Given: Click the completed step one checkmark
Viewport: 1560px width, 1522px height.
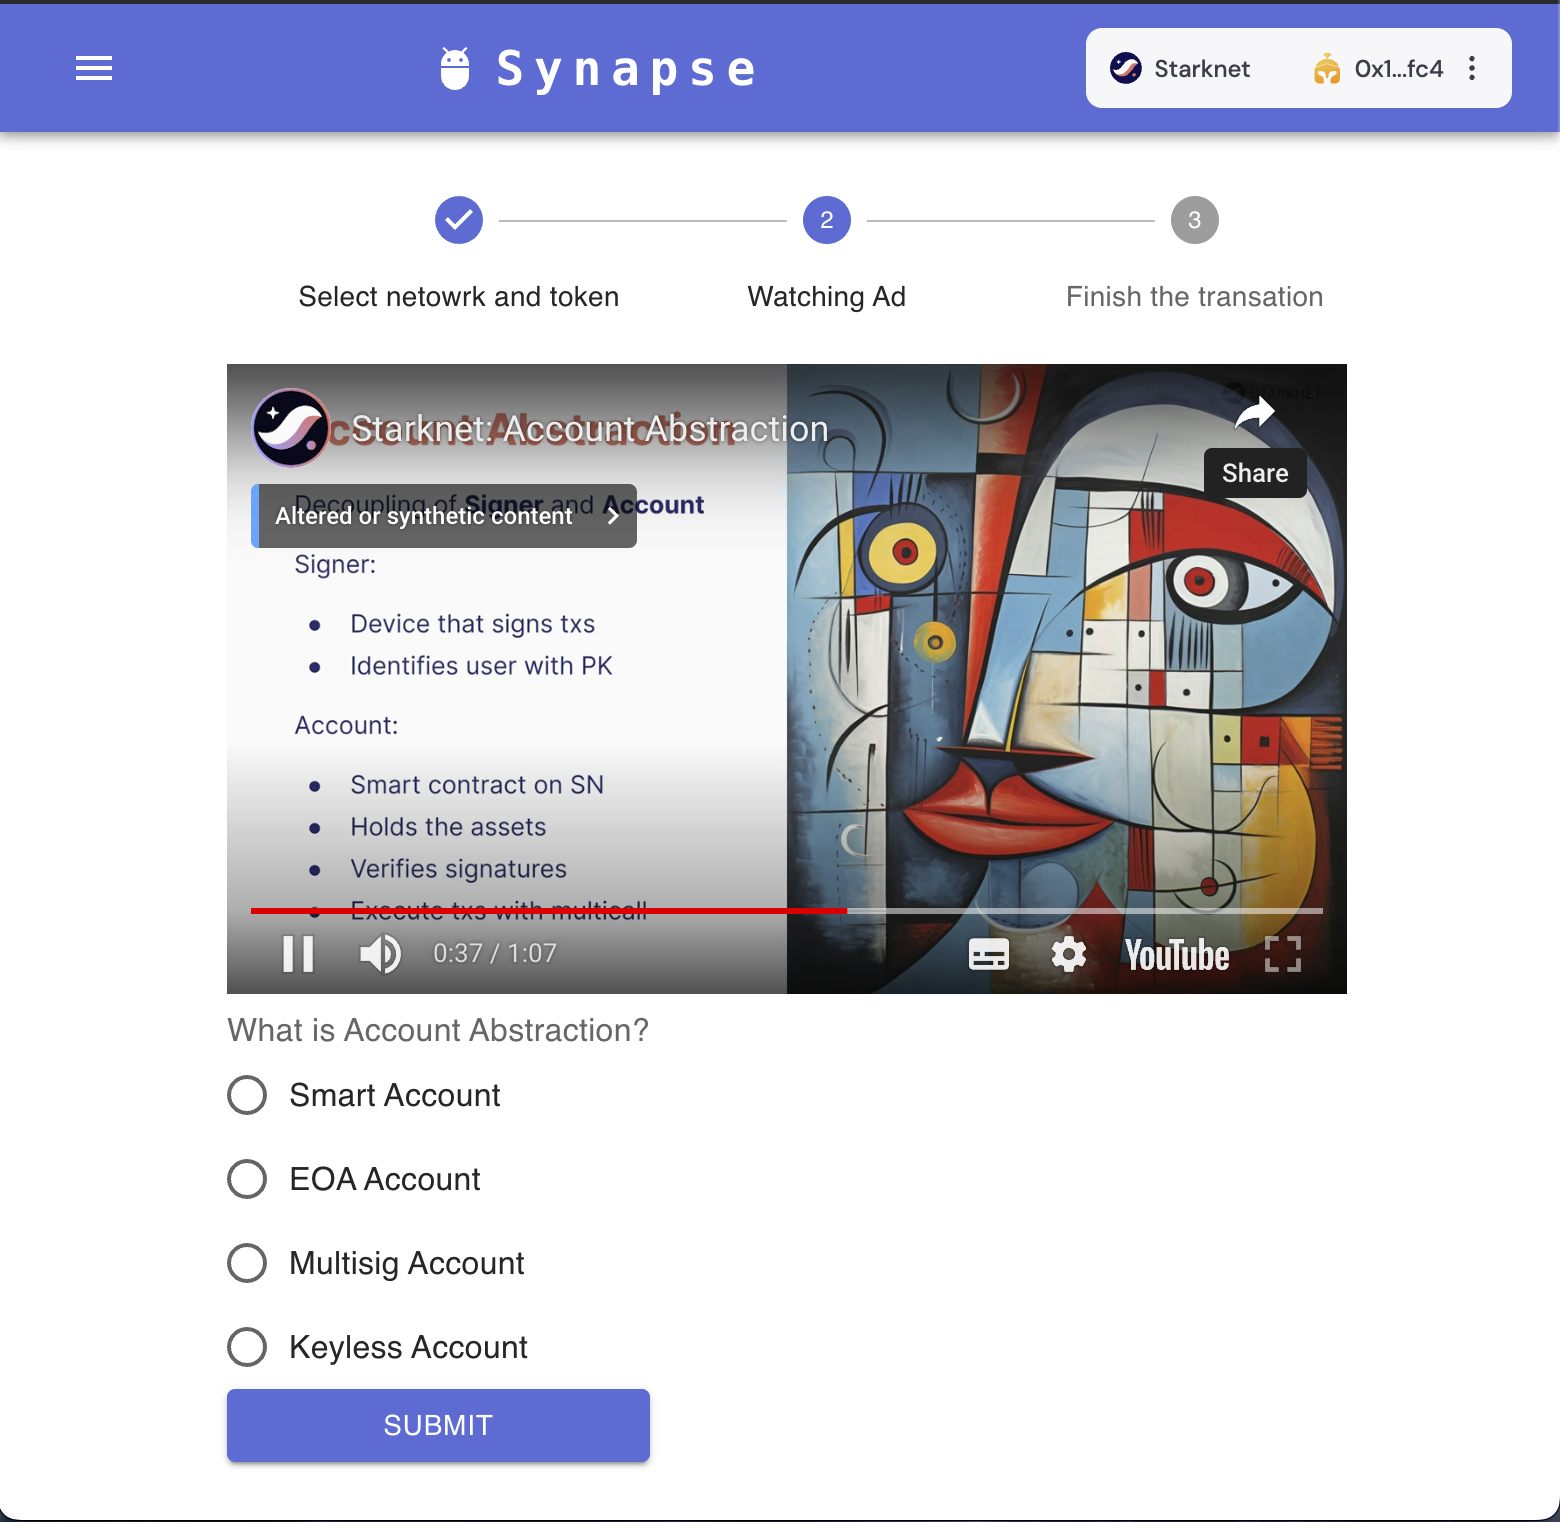Looking at the screenshot, I should click(459, 220).
